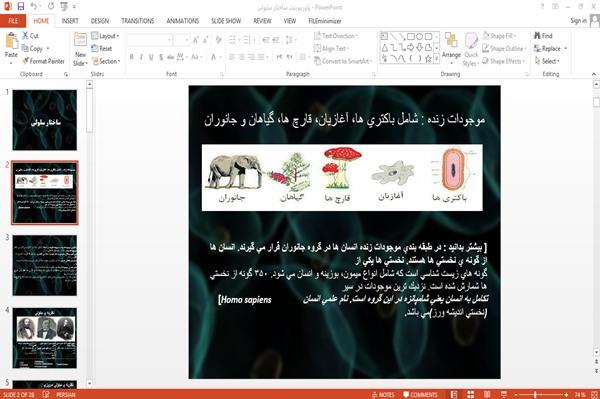Open the Layout dropdown

tap(105, 36)
